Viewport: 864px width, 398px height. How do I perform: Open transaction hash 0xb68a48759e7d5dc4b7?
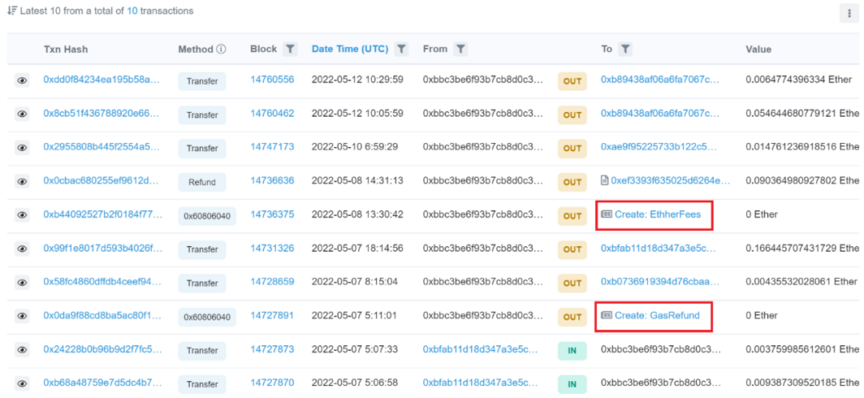pos(102,383)
